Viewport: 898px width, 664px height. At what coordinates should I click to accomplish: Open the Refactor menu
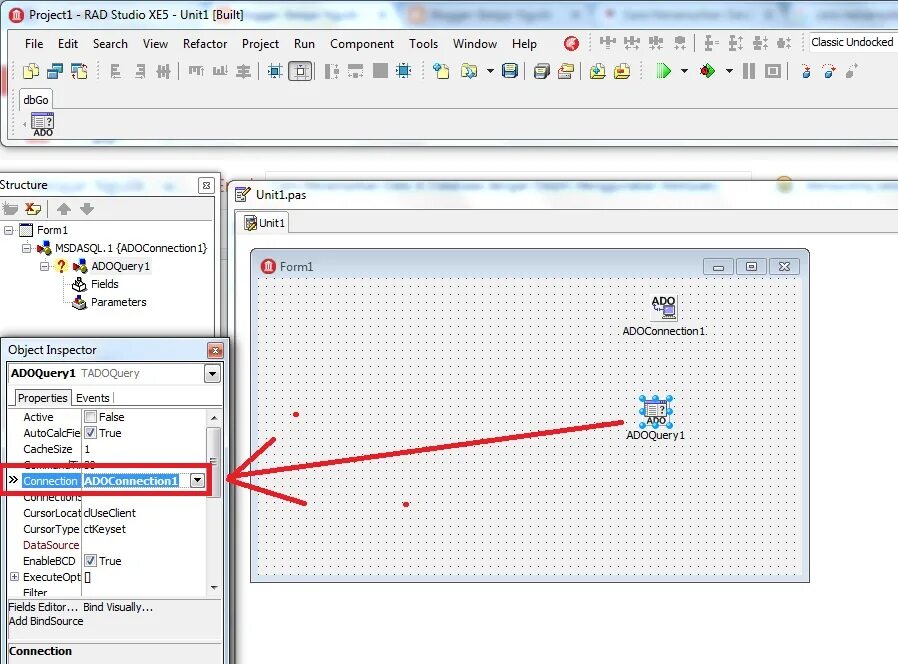205,44
